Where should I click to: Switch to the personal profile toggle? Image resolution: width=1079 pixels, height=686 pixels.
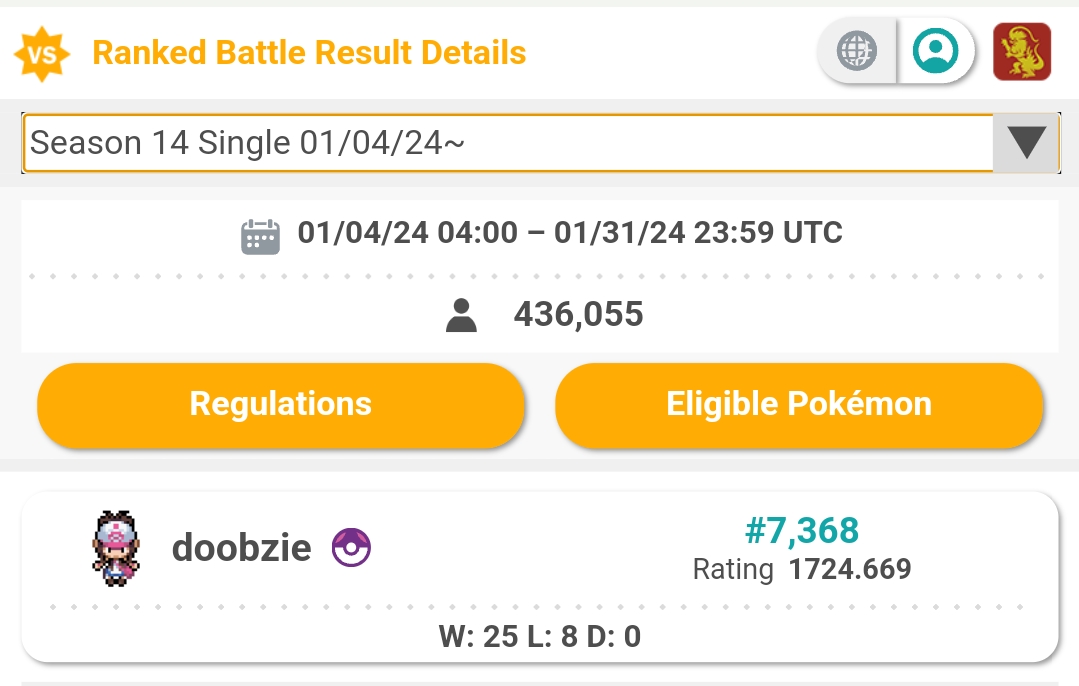(x=935, y=51)
